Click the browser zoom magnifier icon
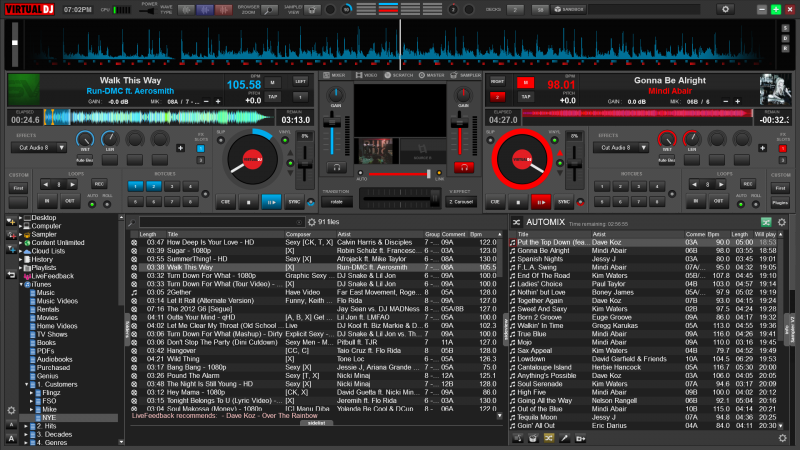This screenshot has width=800, height=450. (269, 10)
